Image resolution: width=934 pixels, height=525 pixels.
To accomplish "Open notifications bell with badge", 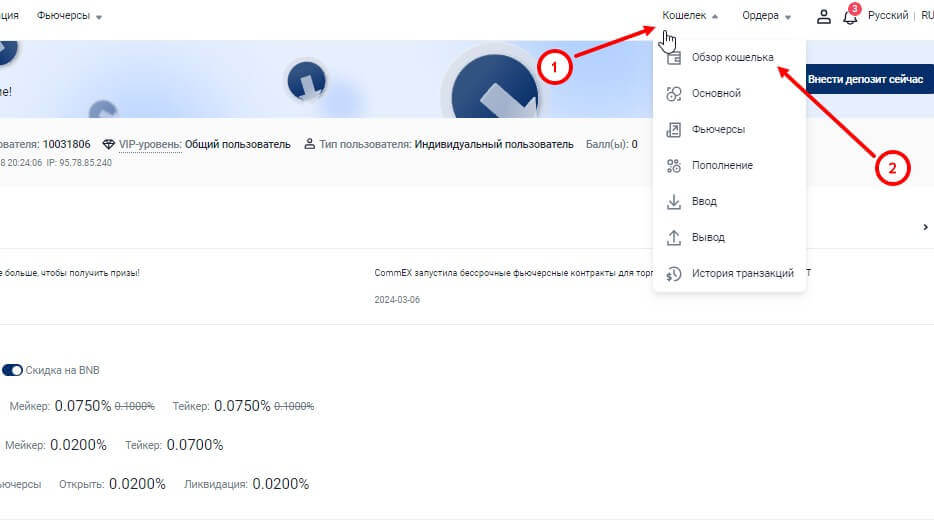I will (x=851, y=16).
